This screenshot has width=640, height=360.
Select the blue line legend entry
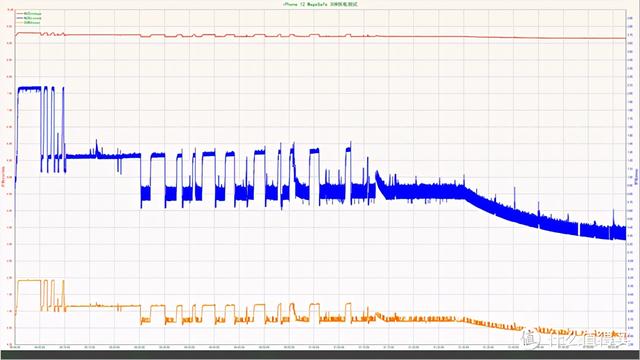(x=29, y=18)
